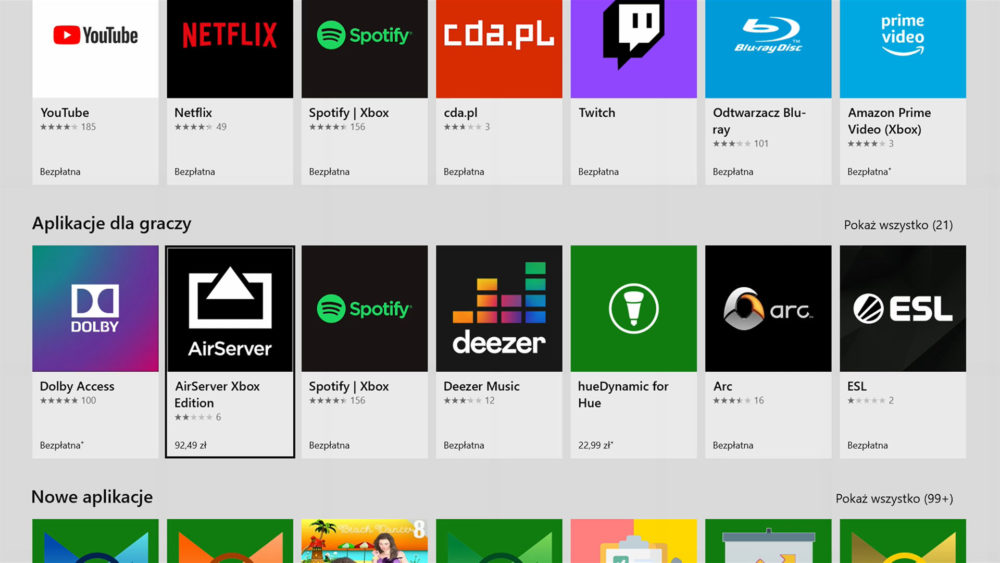Image resolution: width=1000 pixels, height=563 pixels.
Task: Click the Dolby logo image
Action: tap(95, 309)
